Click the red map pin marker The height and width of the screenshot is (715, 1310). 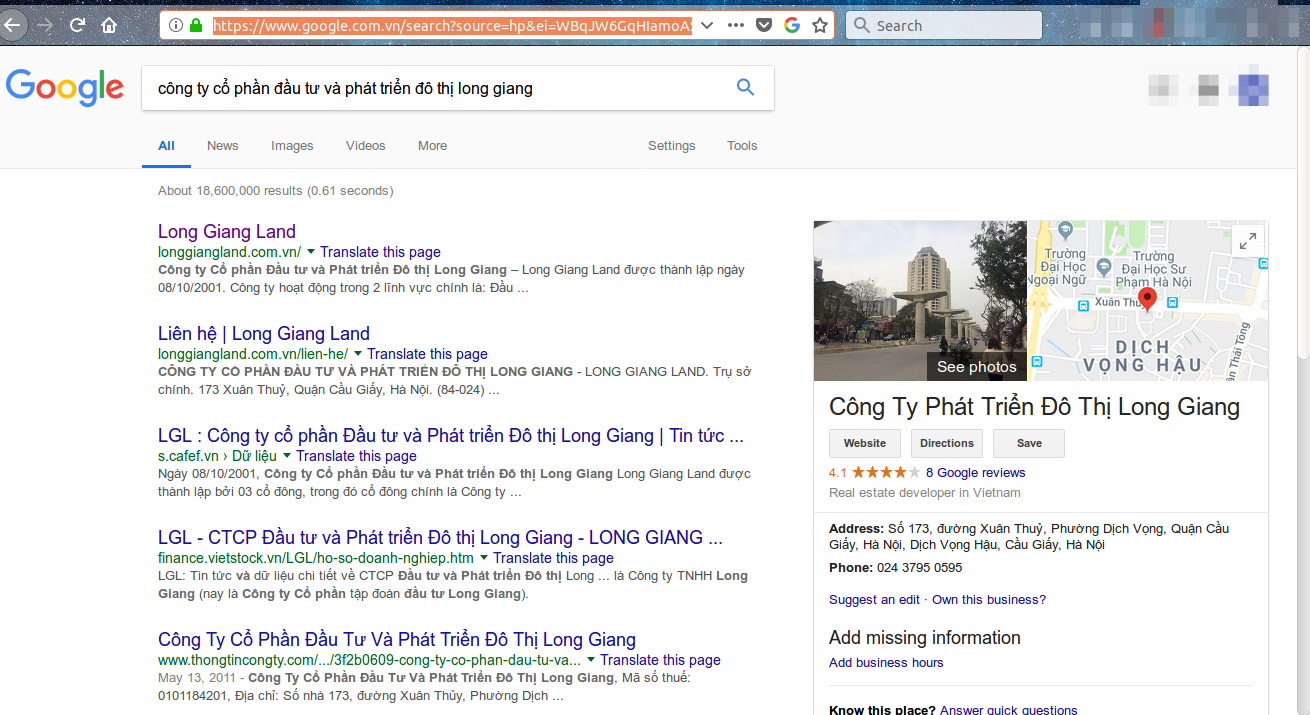coord(1147,298)
